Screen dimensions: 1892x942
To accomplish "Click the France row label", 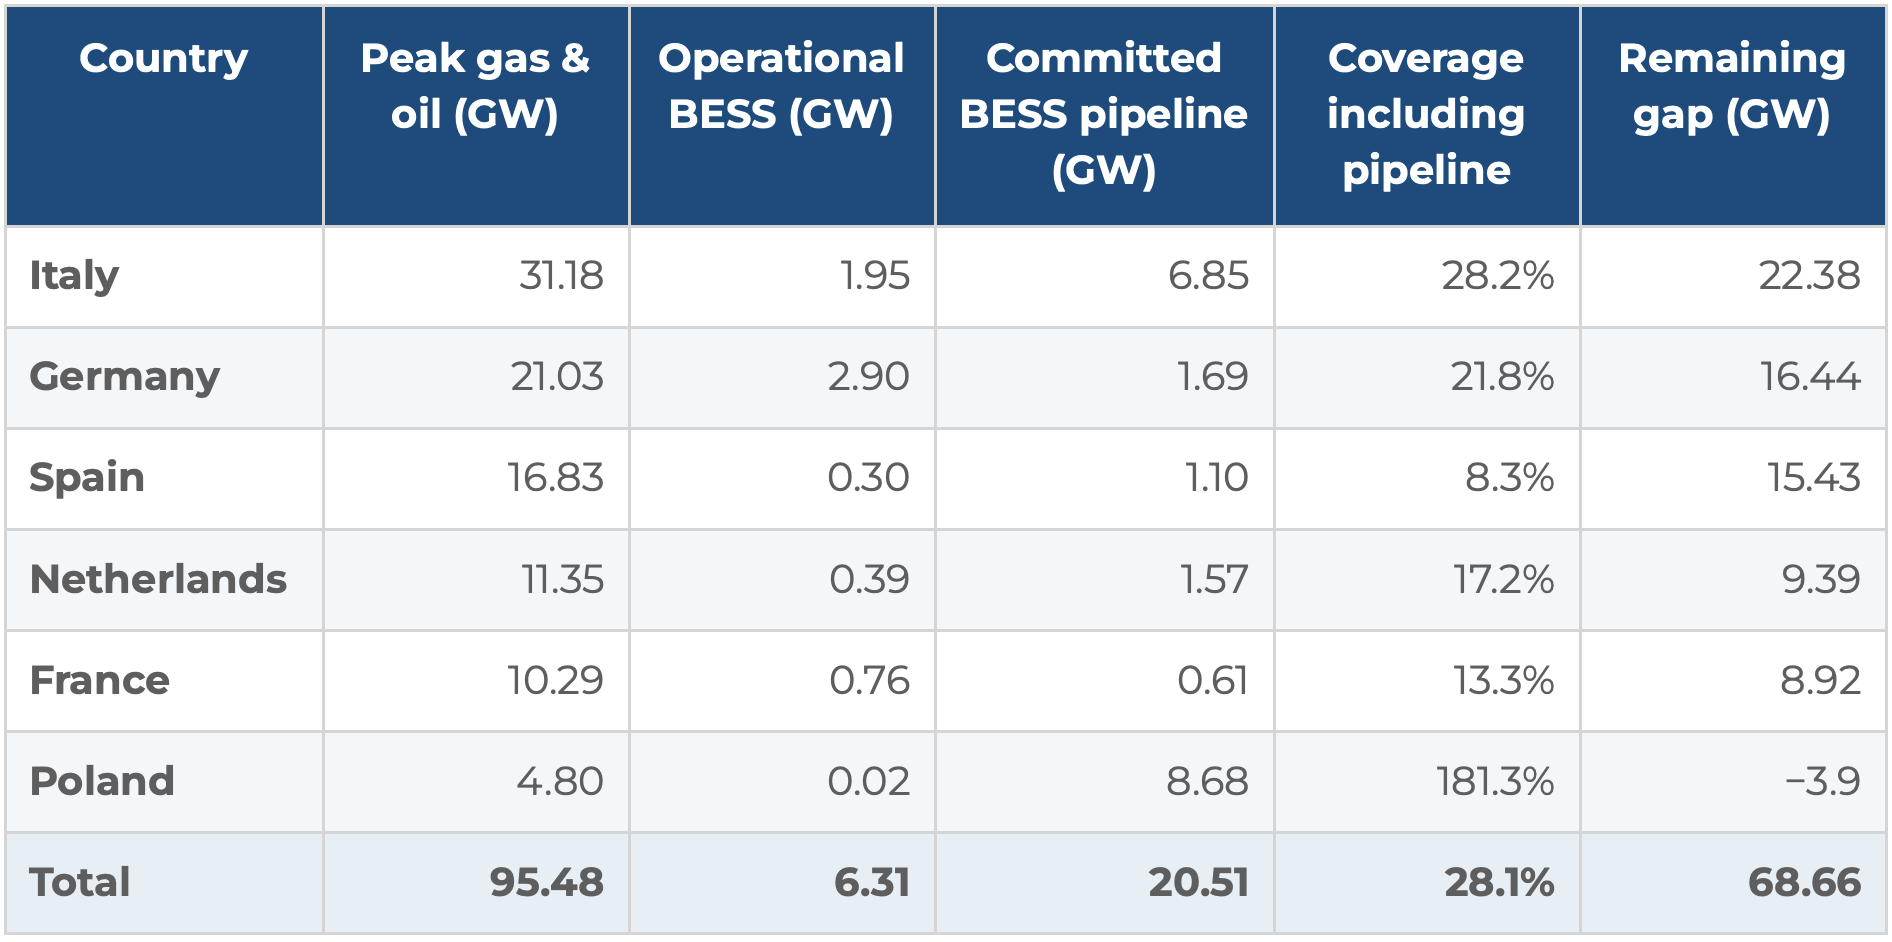I will 99,680.
